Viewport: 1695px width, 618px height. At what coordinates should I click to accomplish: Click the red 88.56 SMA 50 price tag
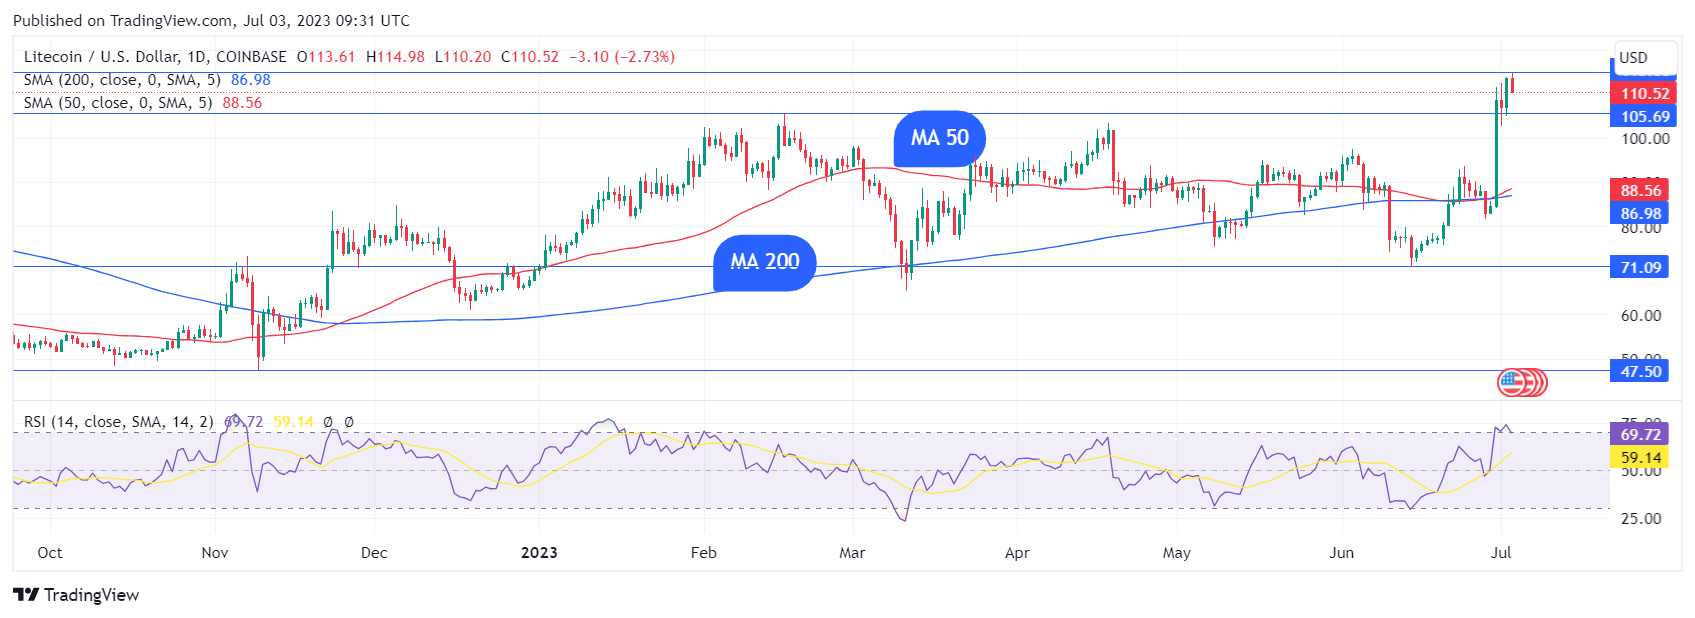(x=1640, y=190)
